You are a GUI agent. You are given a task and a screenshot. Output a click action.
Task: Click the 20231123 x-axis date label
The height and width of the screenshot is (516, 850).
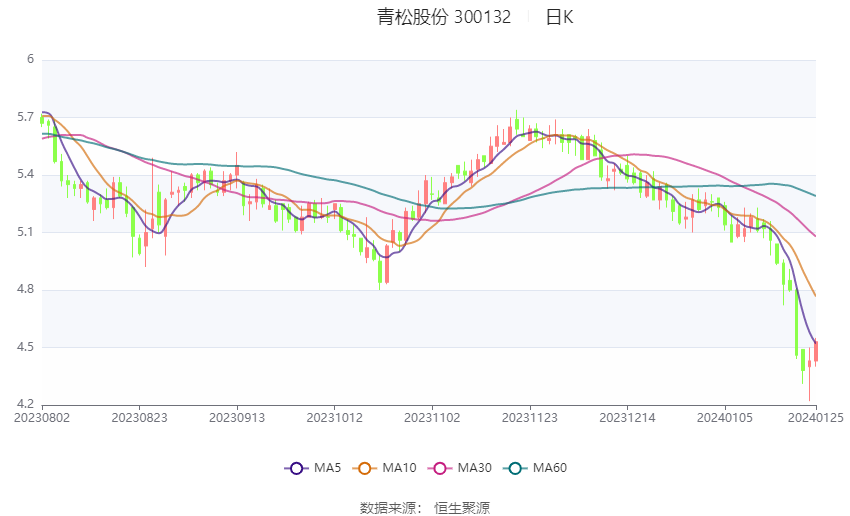(530, 418)
